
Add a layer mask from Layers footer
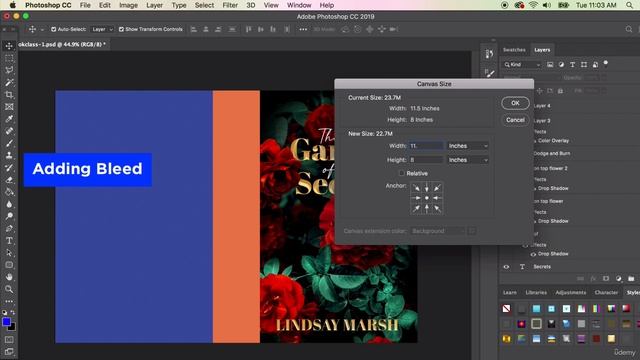[606, 279]
